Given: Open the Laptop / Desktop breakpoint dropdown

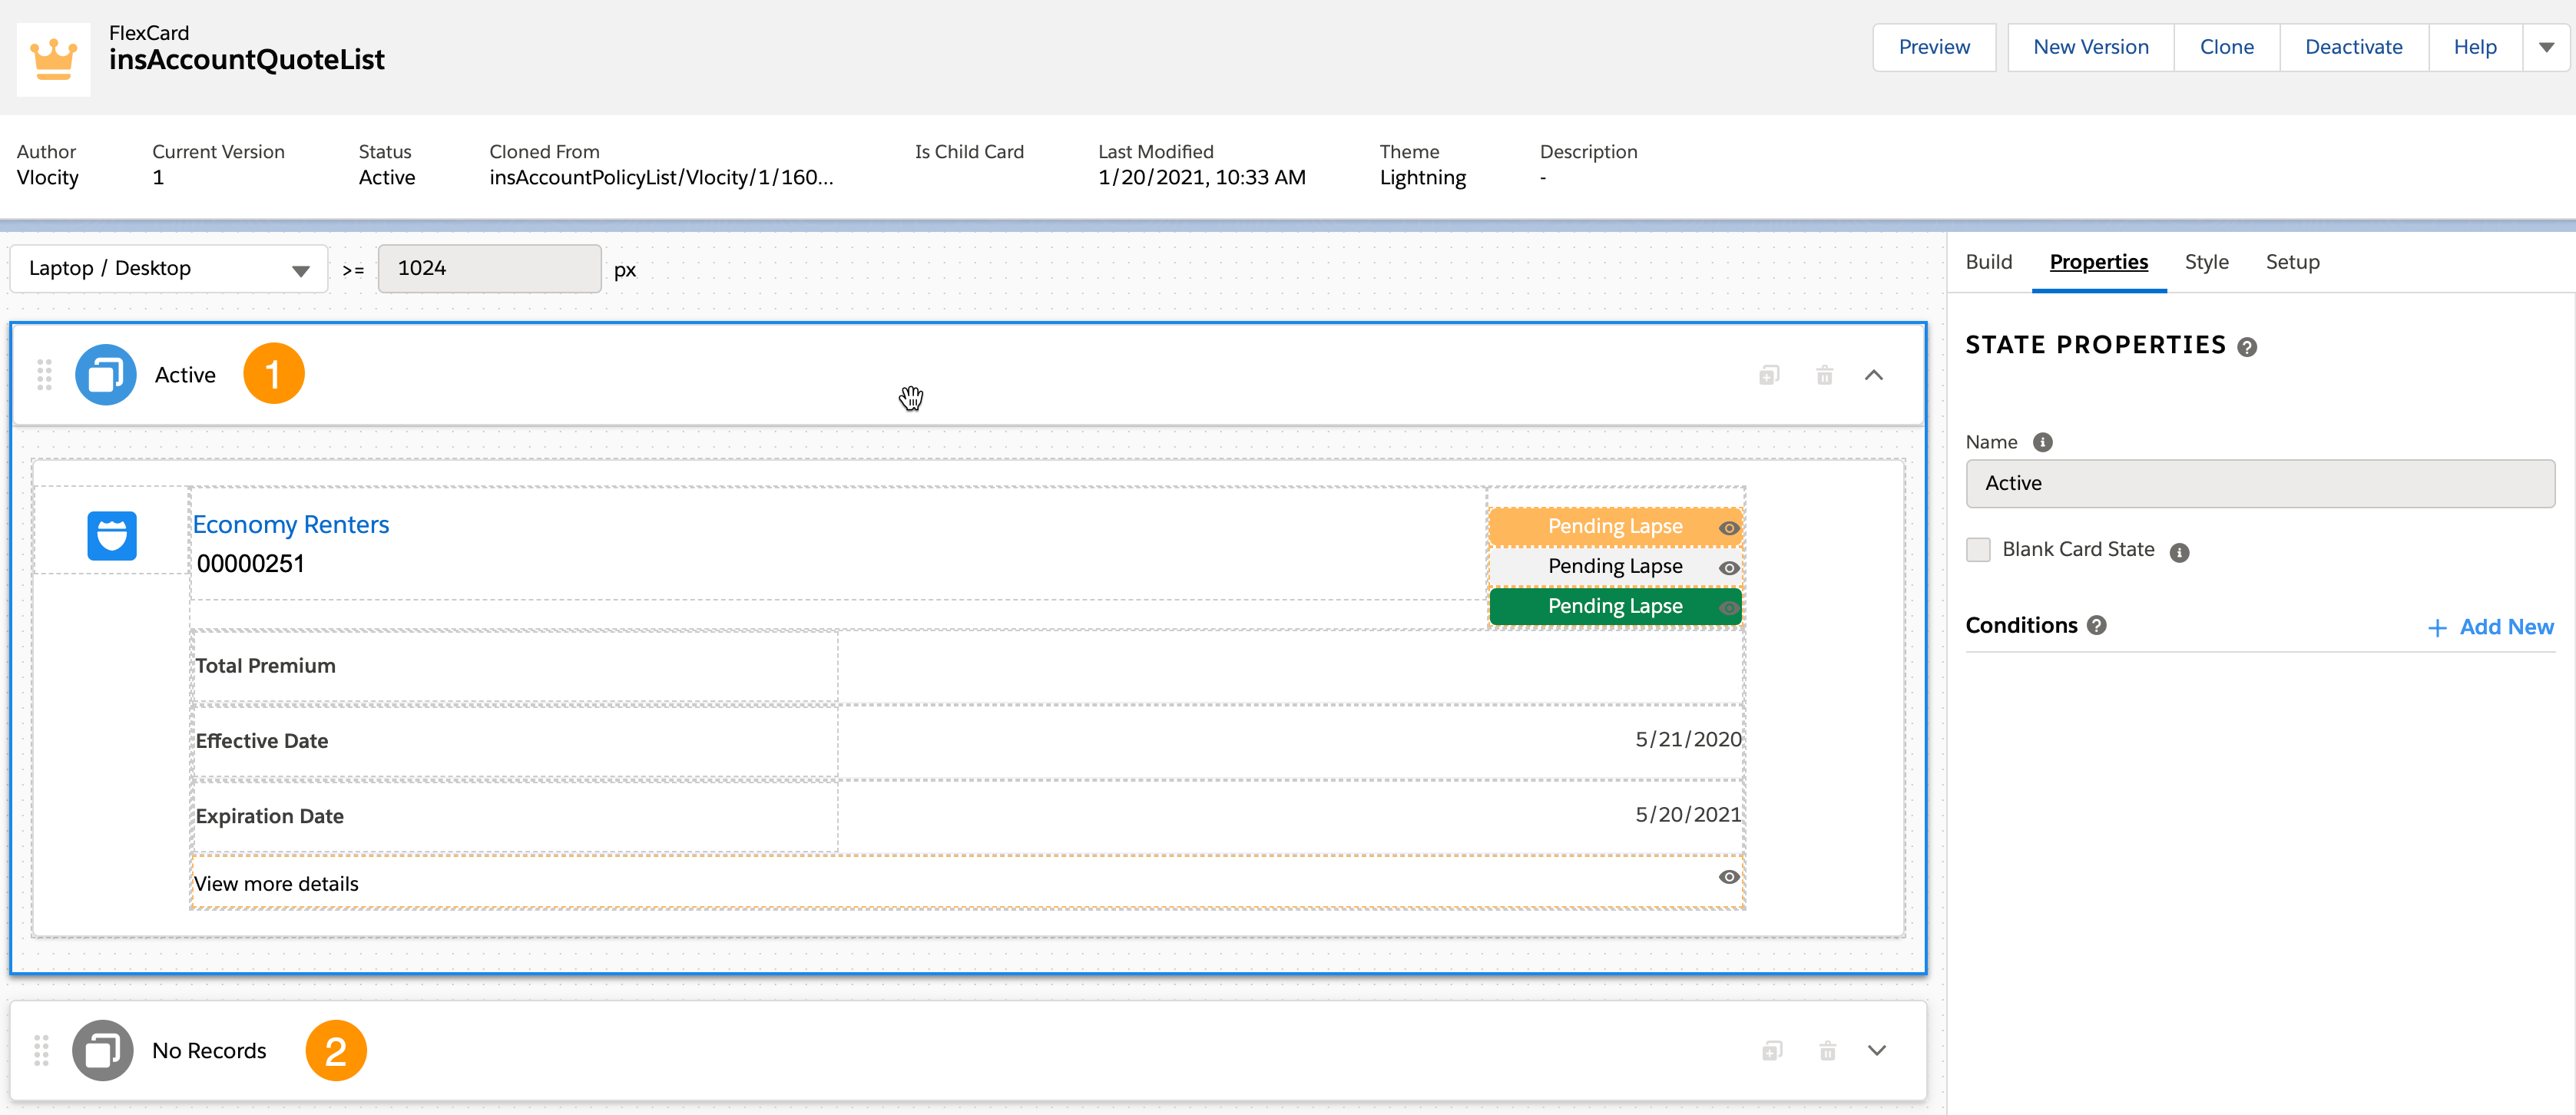Looking at the screenshot, I should click(x=168, y=268).
